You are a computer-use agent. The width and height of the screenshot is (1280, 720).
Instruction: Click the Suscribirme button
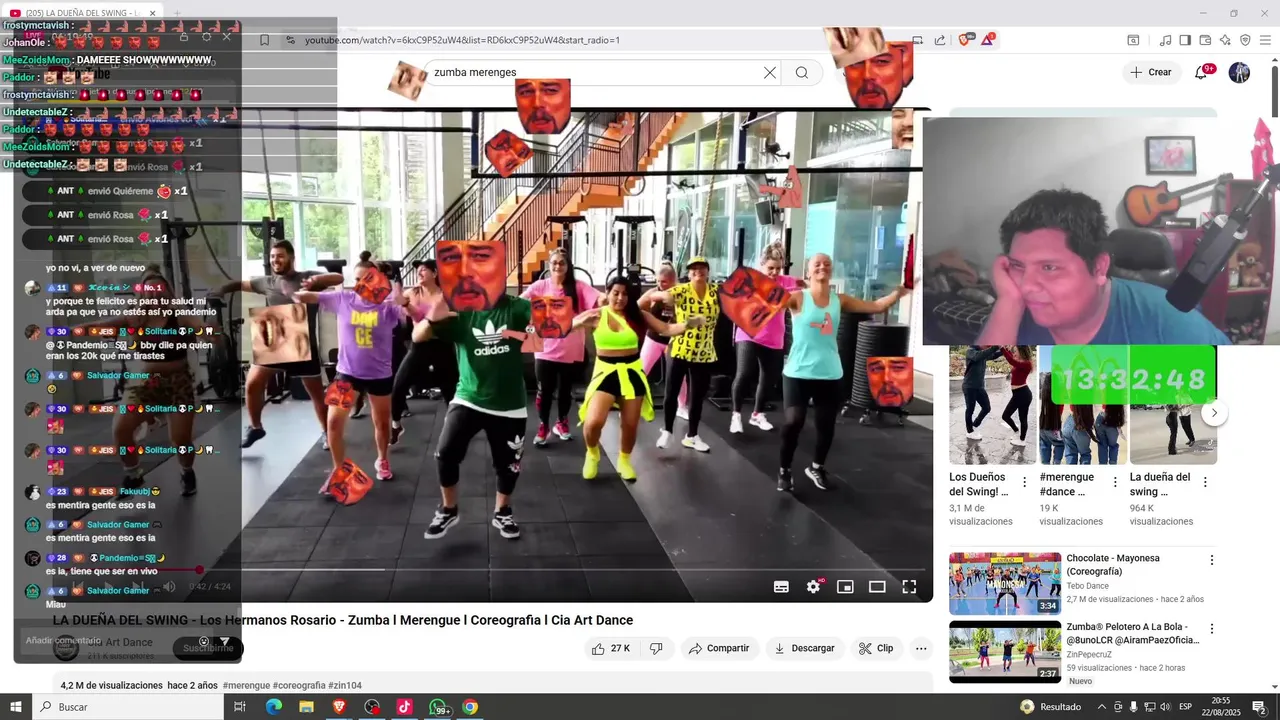208,648
